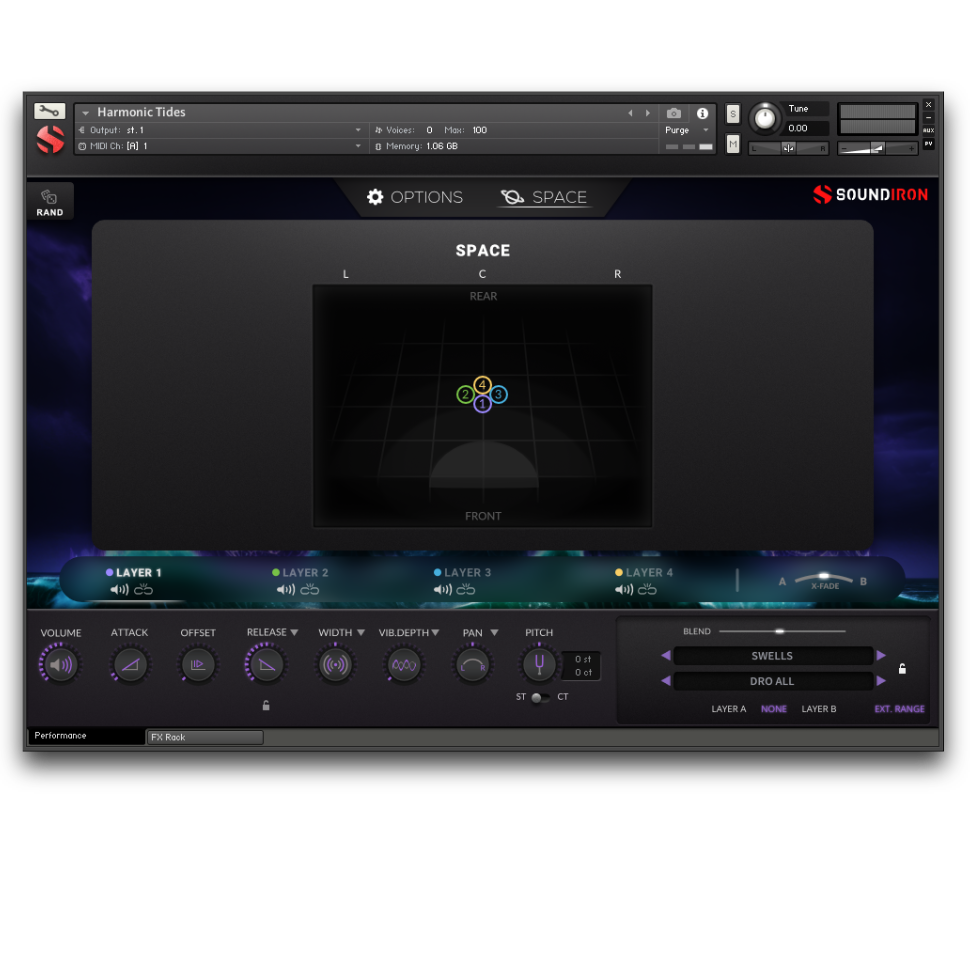Select position marker 4 in space grid
The width and height of the screenshot is (970, 970).
483,385
